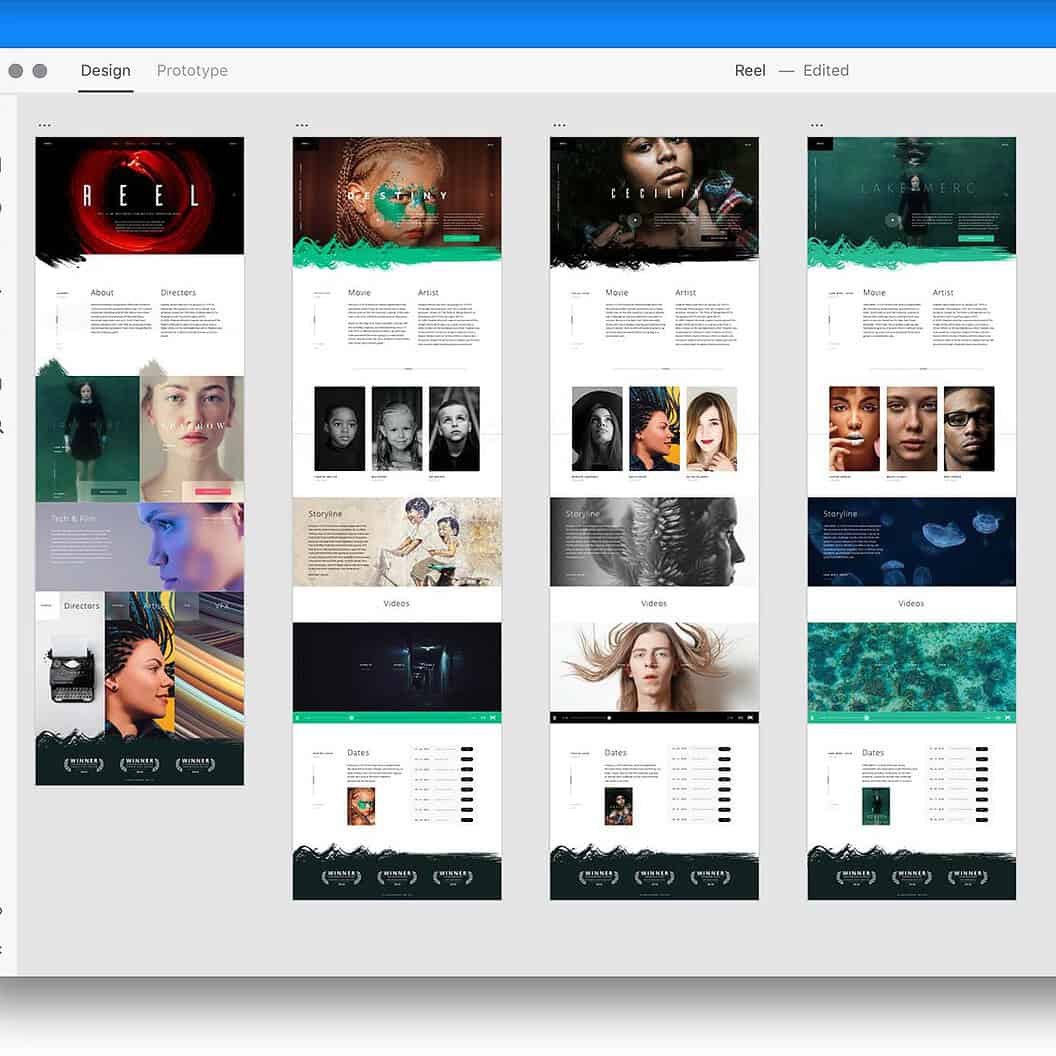Click the center Winner laurel badge on REEL's footer
The height and width of the screenshot is (1056, 1056).
coord(139,763)
